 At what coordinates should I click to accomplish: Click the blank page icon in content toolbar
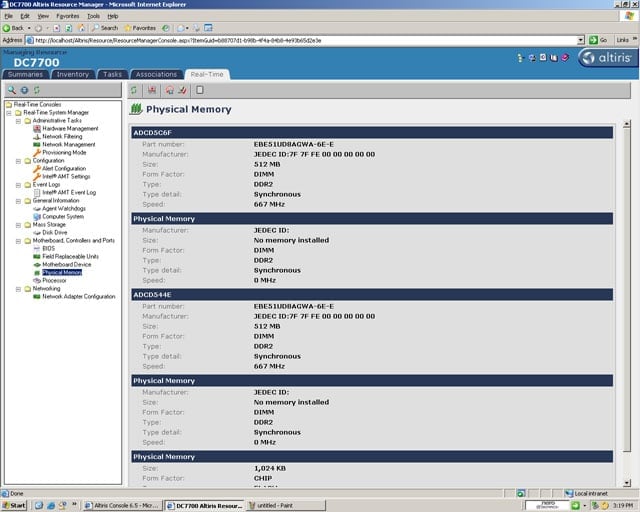click(200, 90)
